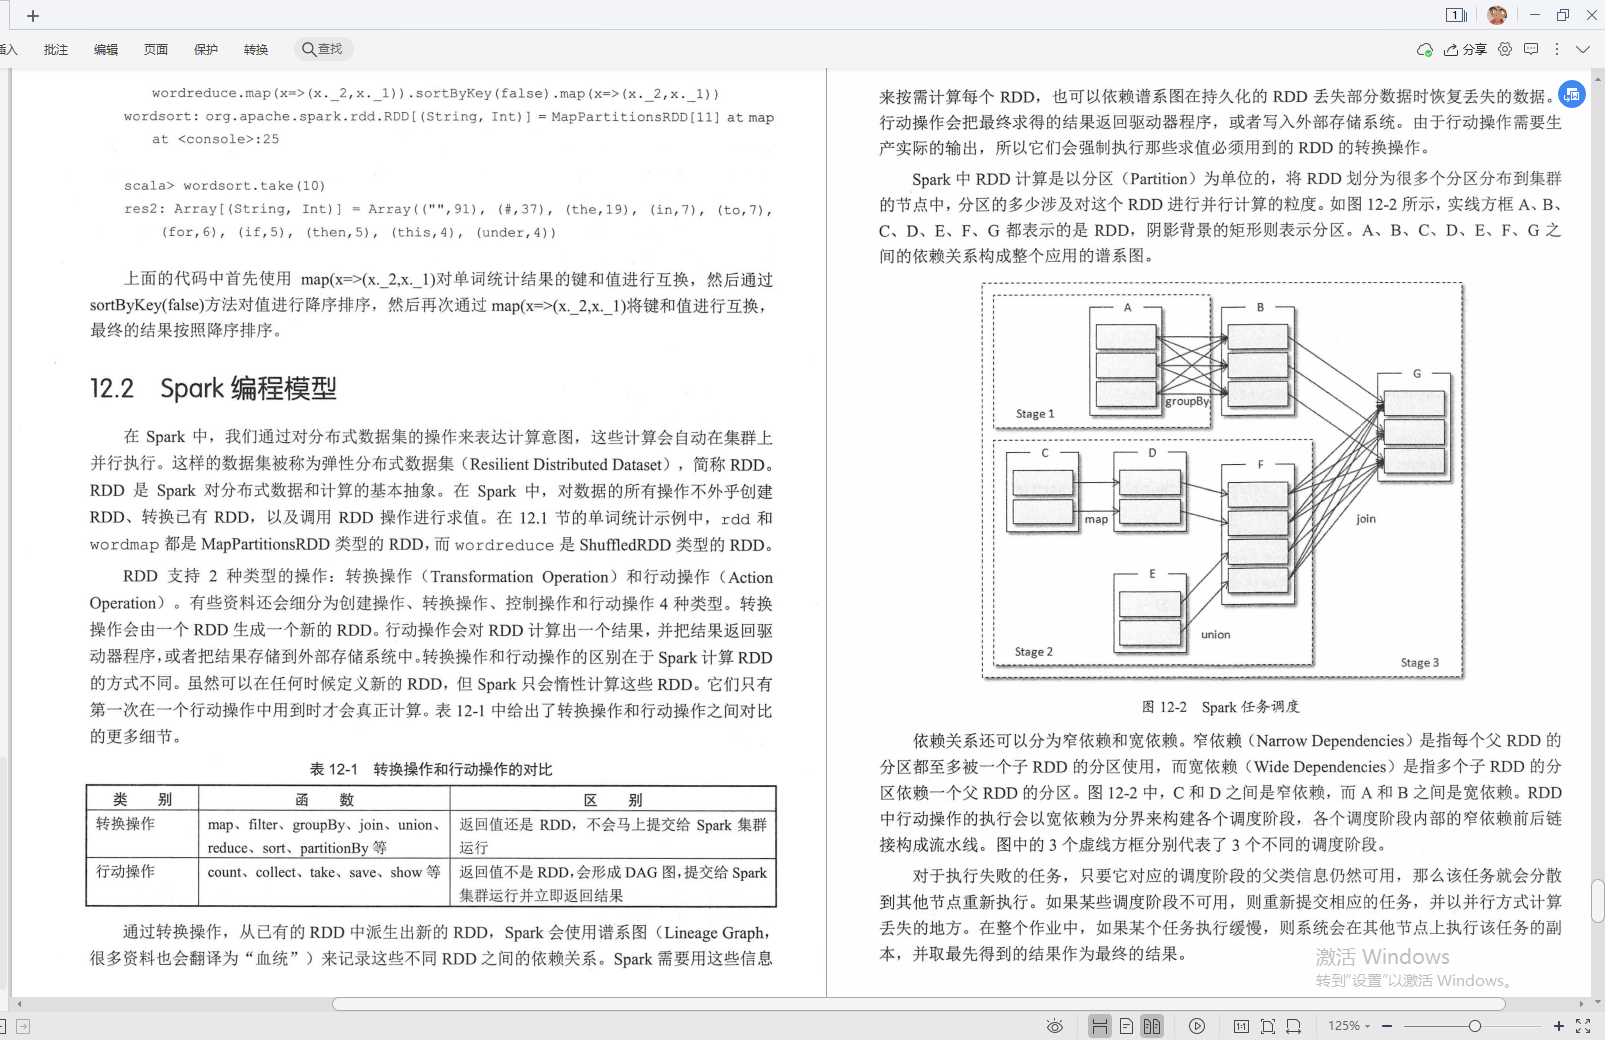Enter full screen mode icon

pos(1583,1026)
